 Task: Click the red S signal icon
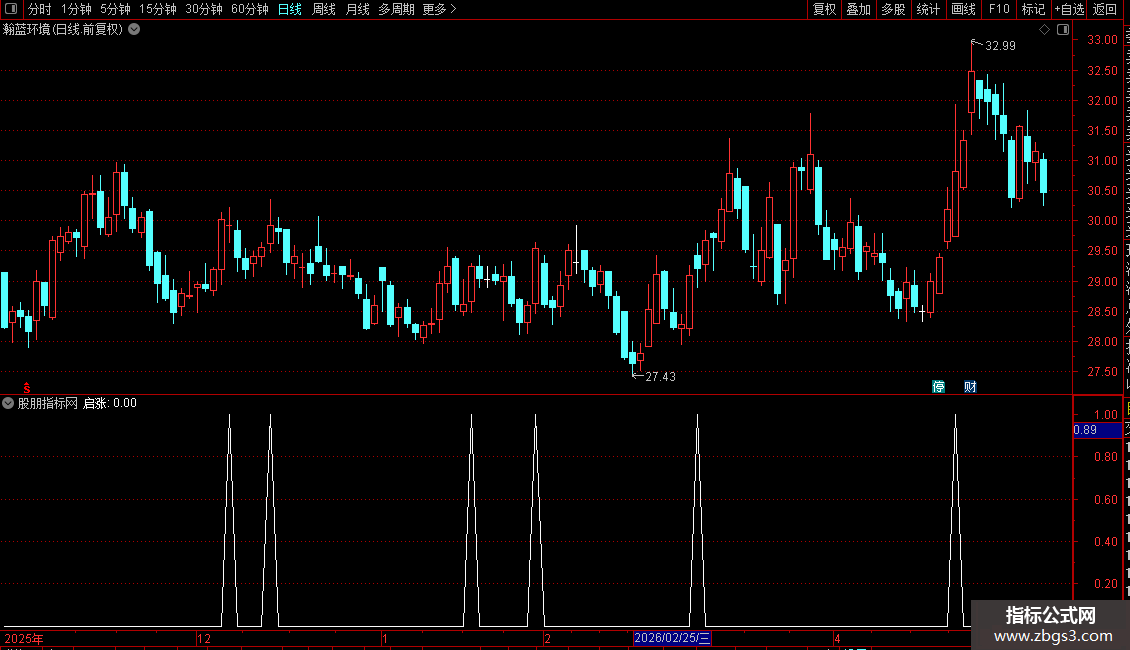[27, 388]
